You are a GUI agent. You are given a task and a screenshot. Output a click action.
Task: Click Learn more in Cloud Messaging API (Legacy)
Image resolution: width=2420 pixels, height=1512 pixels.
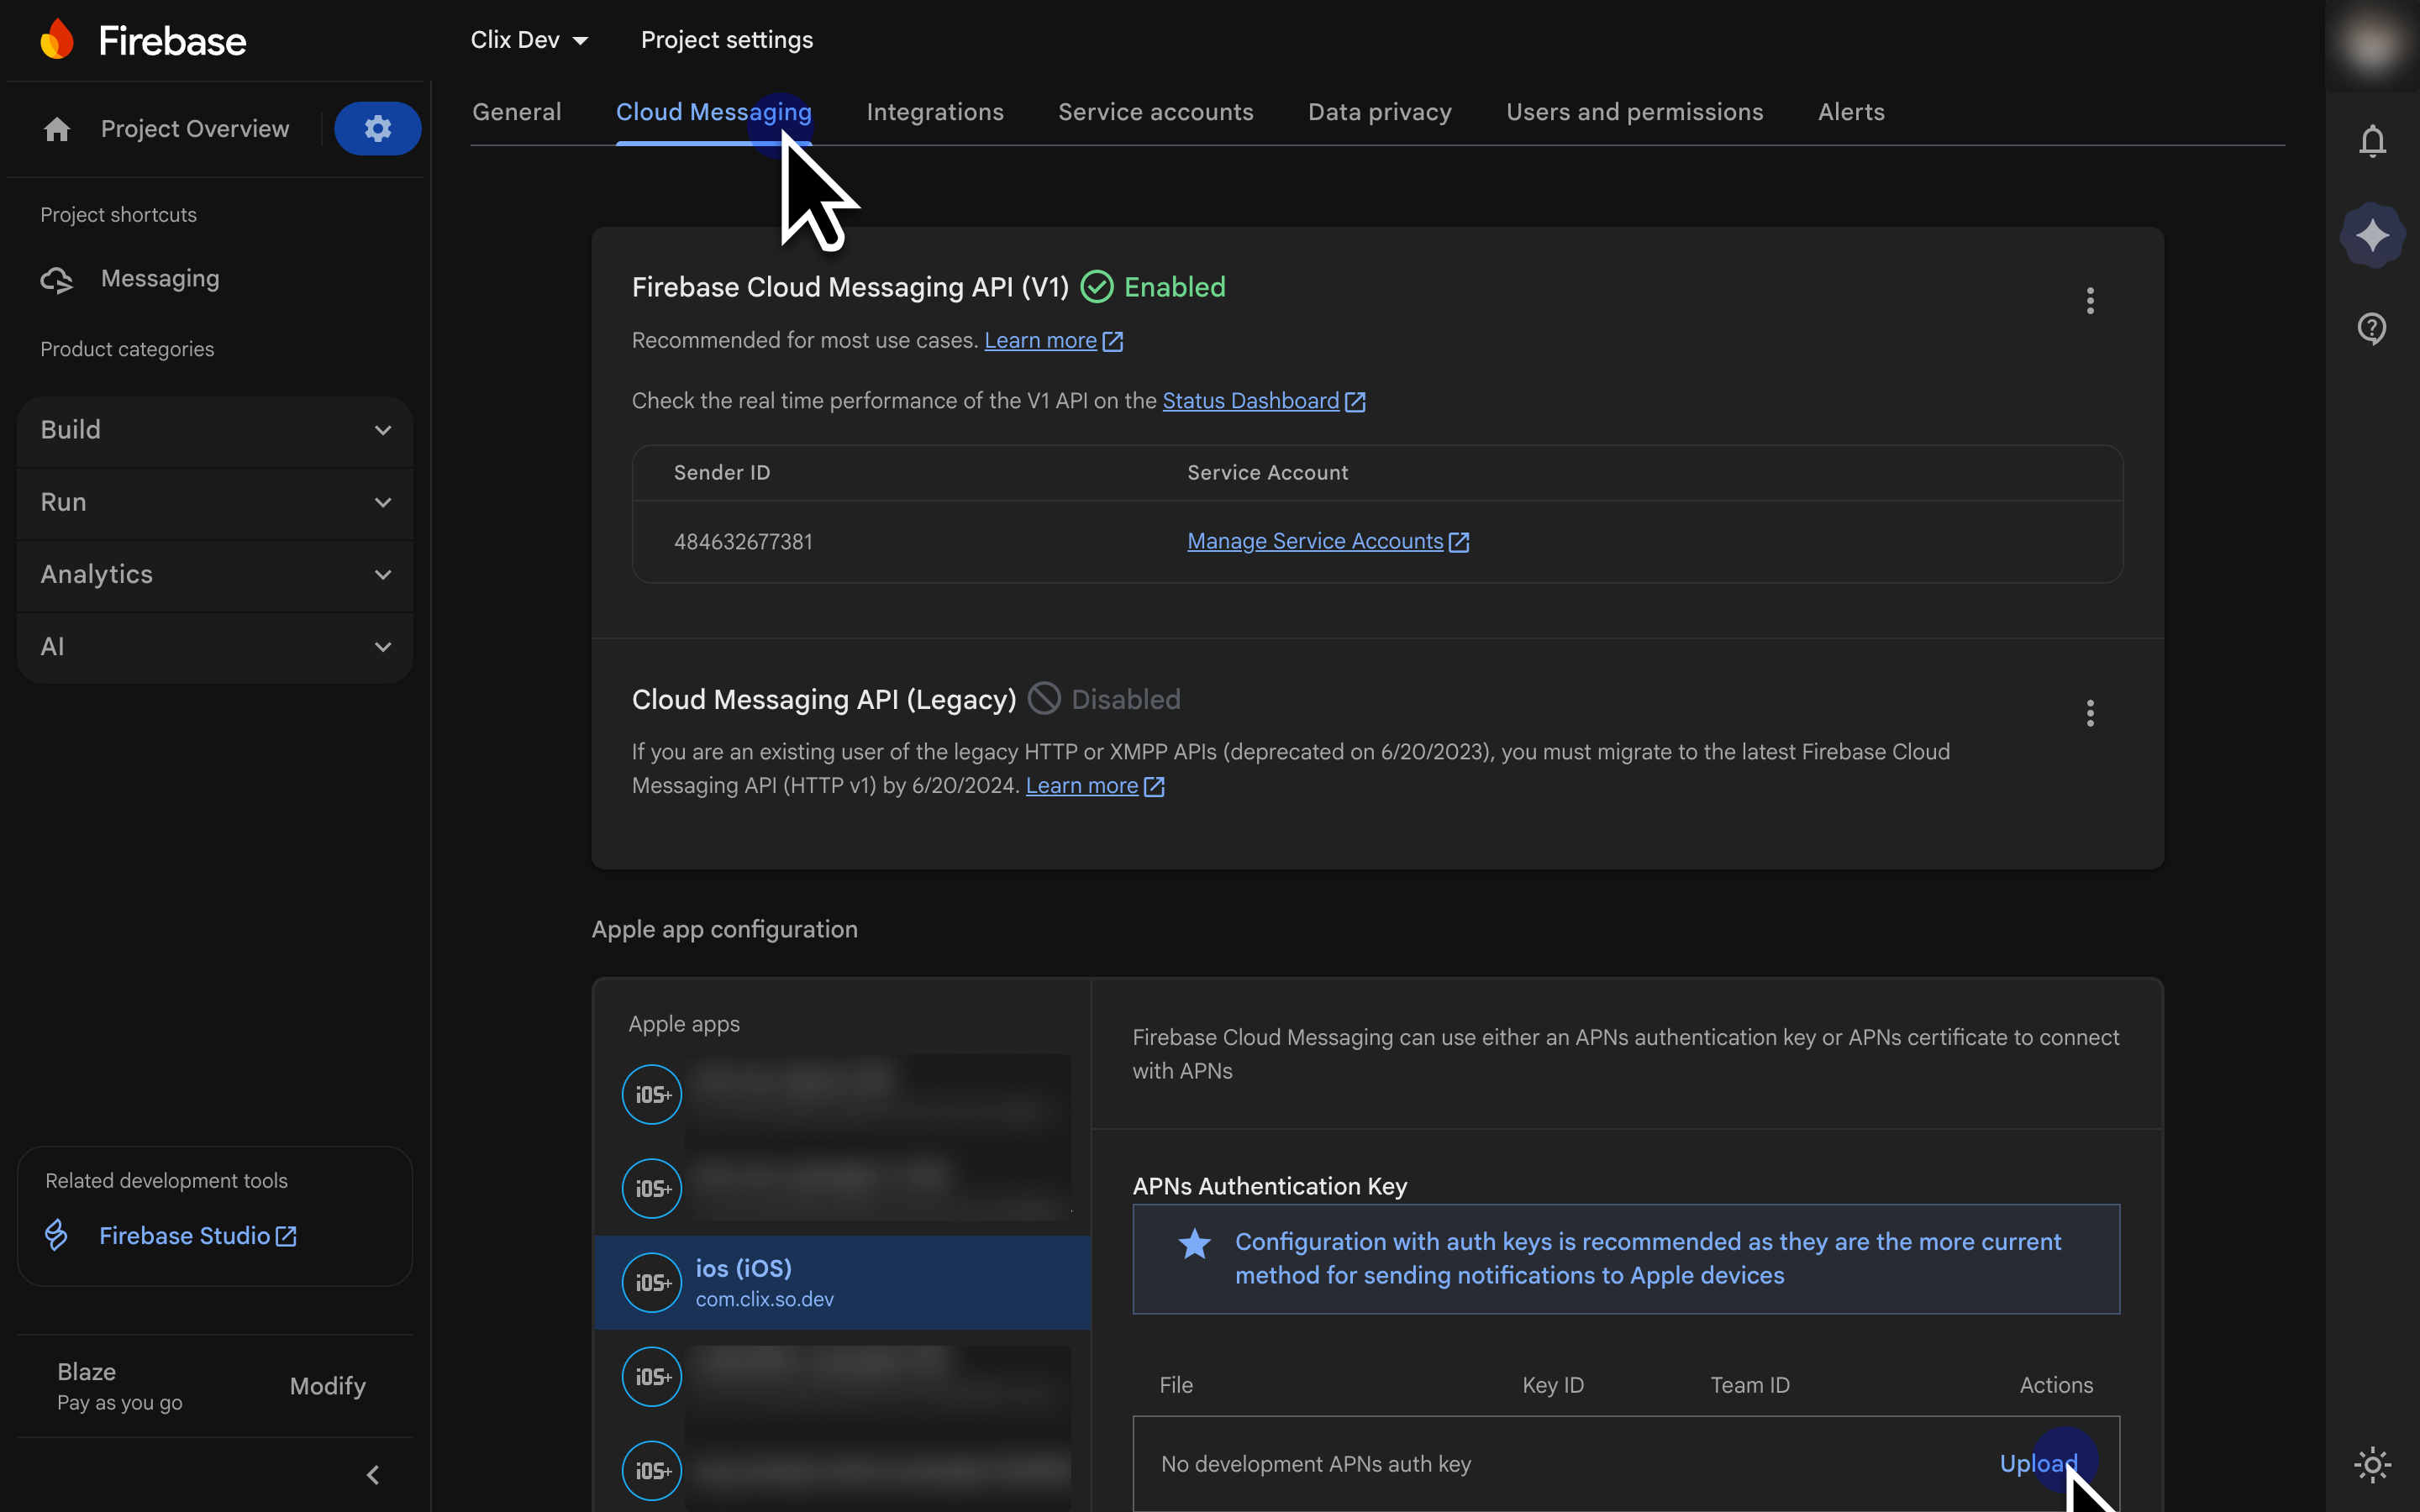click(1082, 786)
